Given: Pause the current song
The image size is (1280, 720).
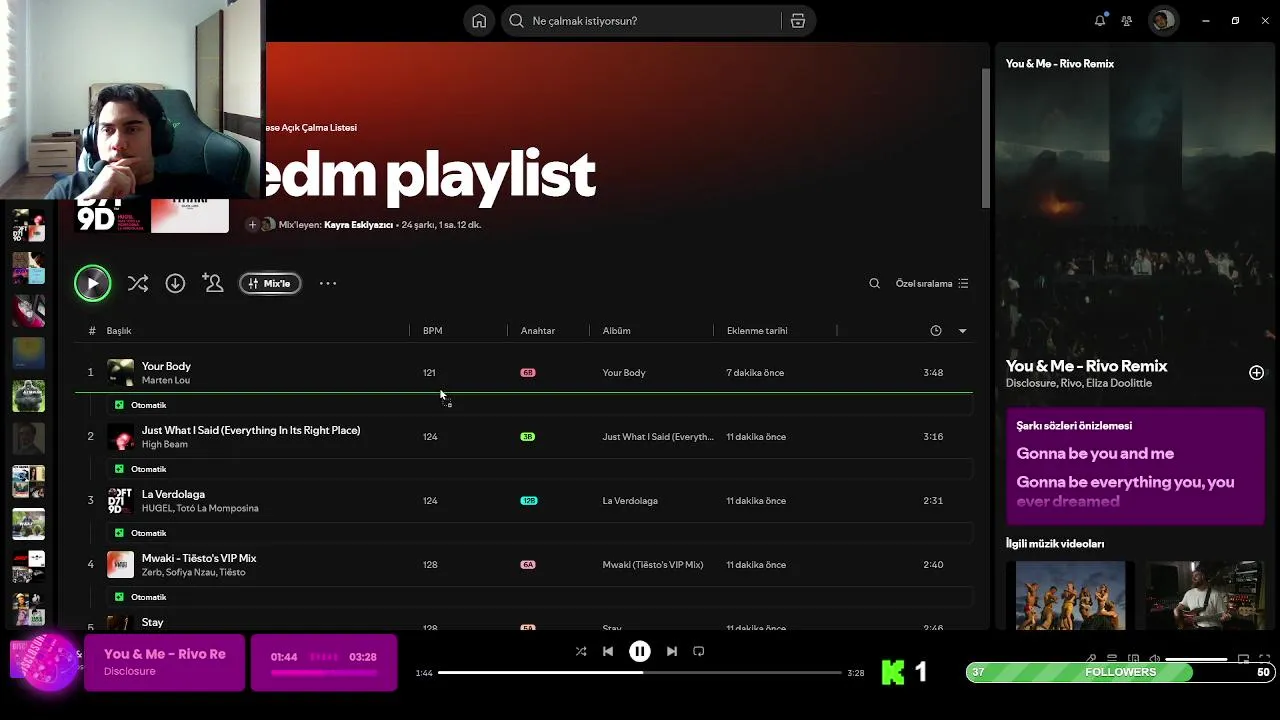Looking at the screenshot, I should (640, 652).
